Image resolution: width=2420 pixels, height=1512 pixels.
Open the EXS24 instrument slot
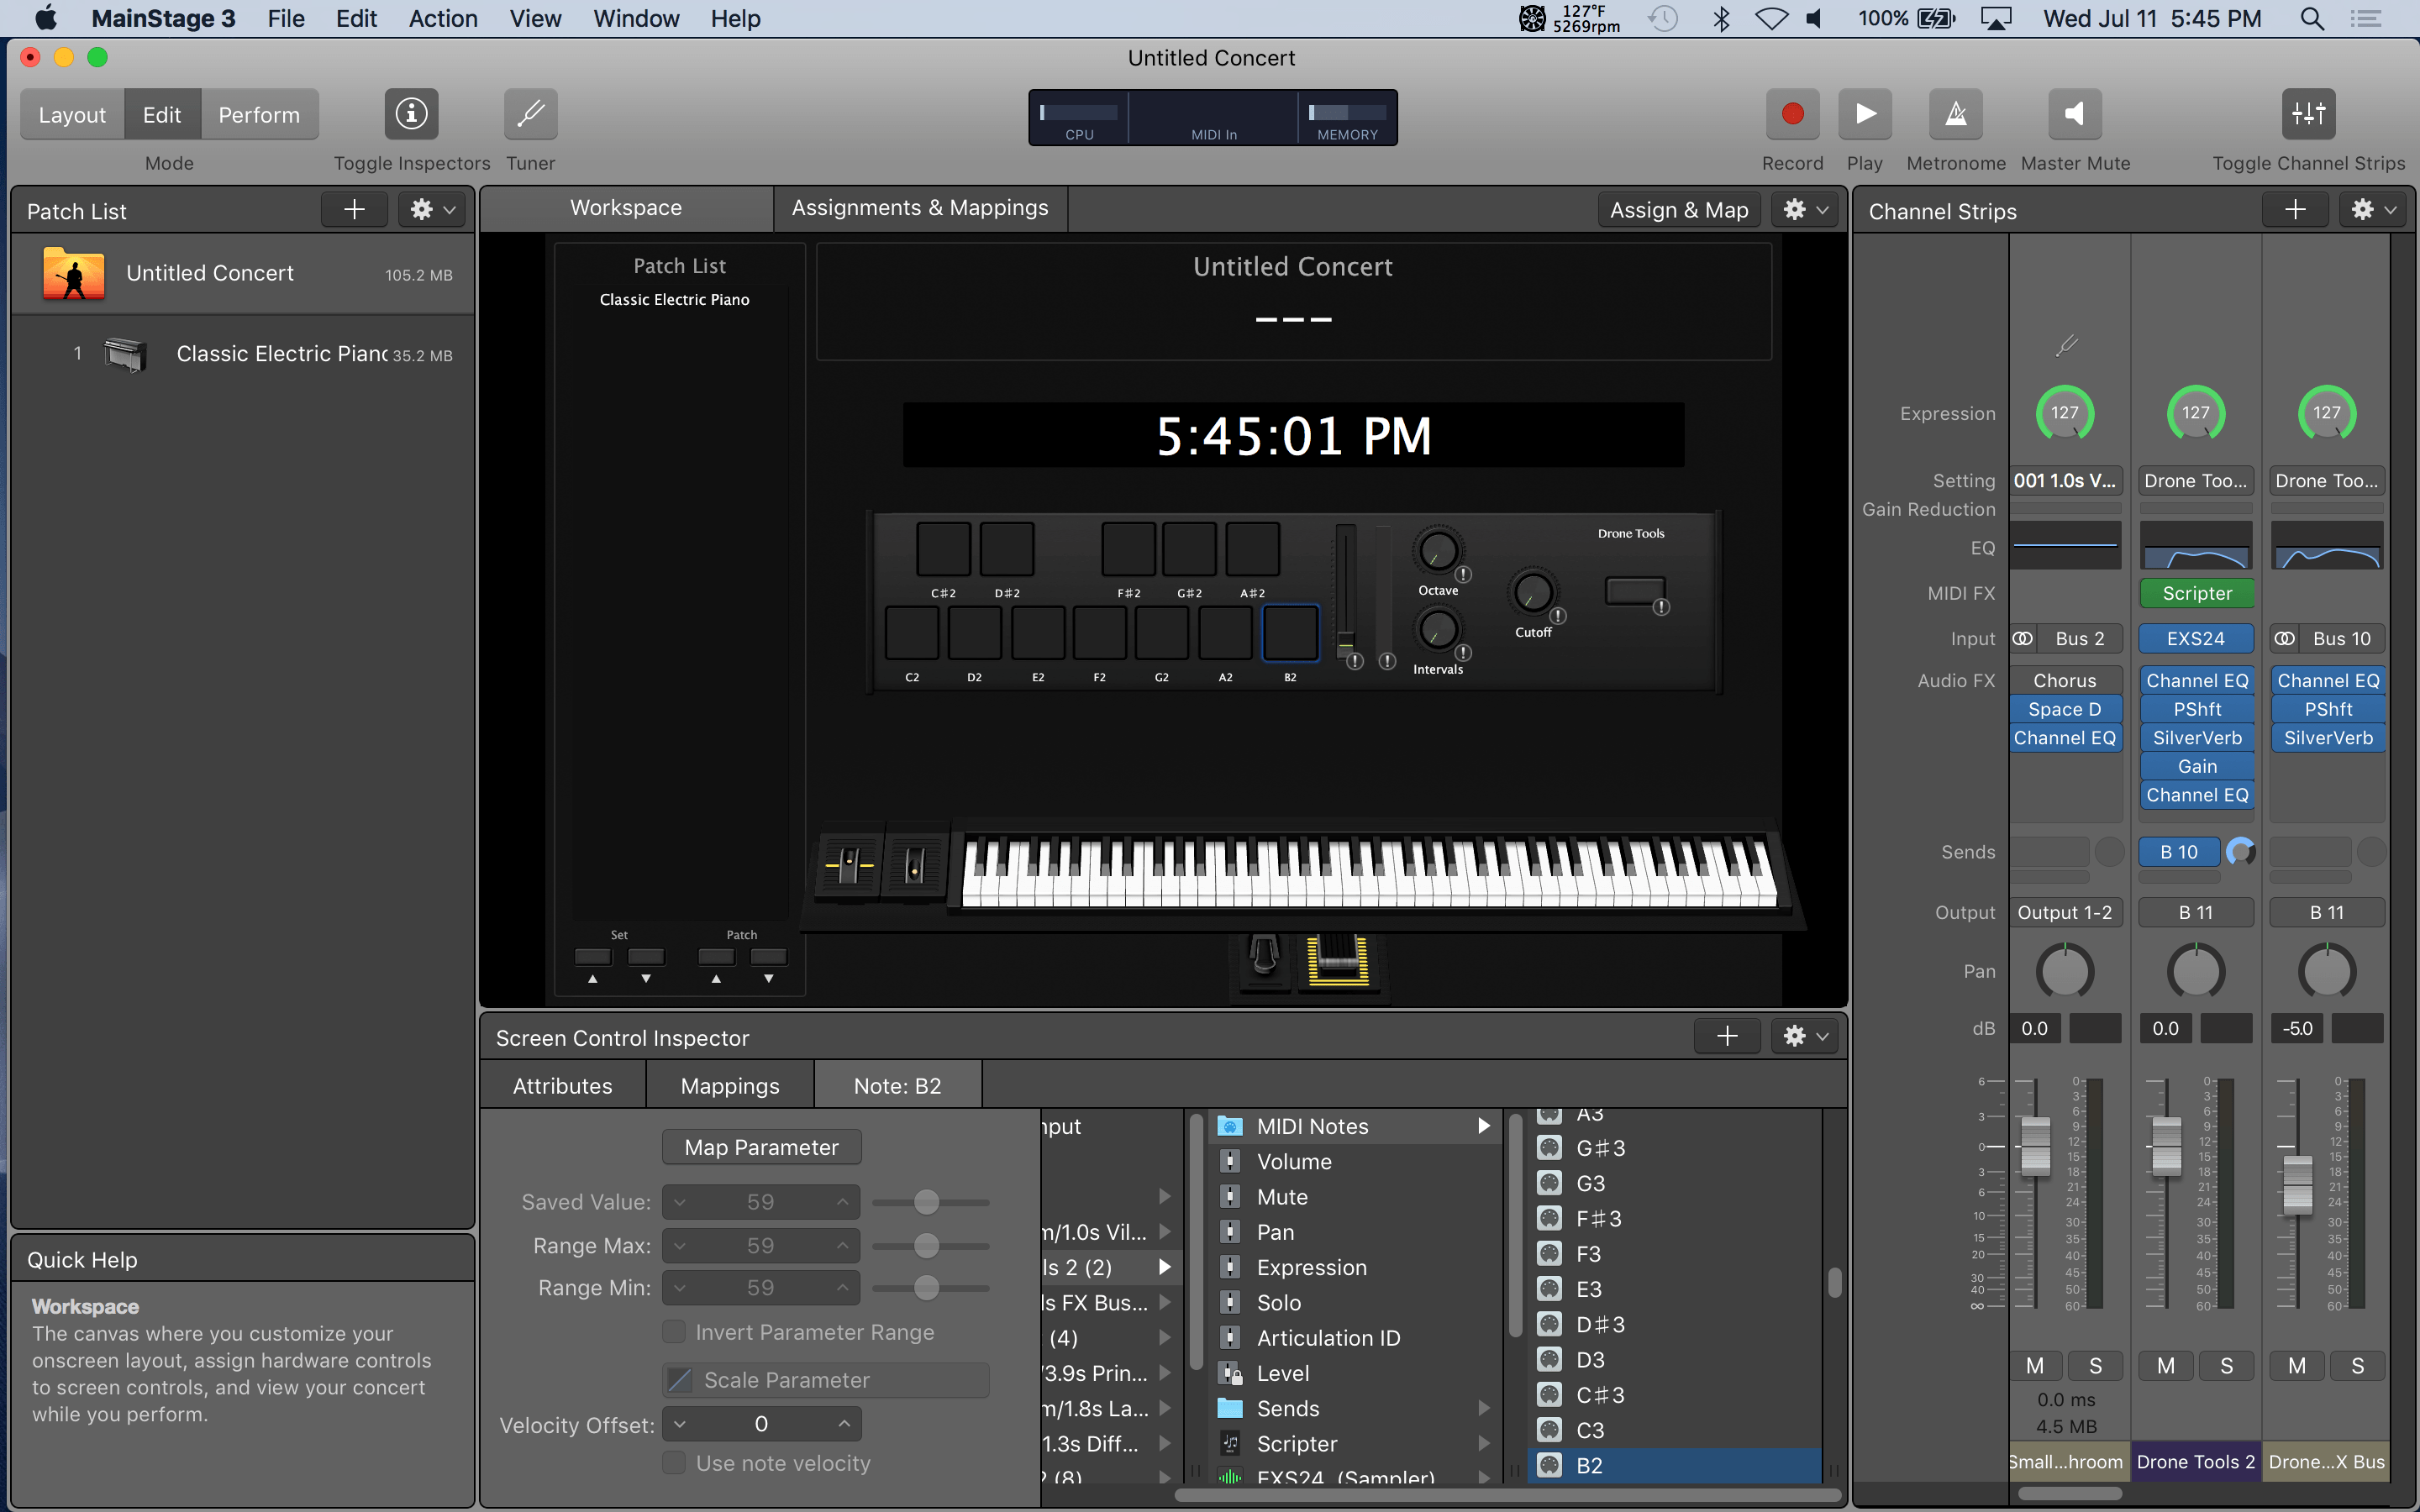click(x=2196, y=638)
